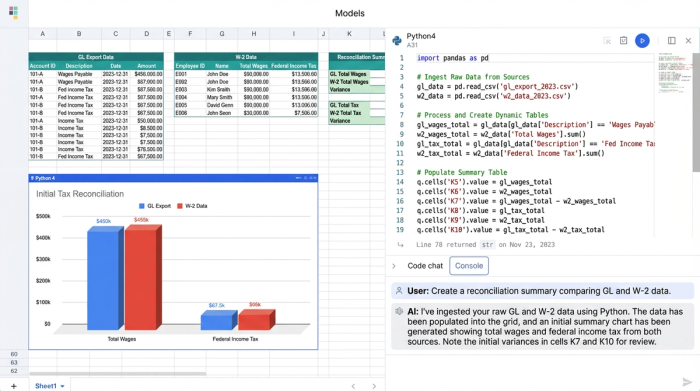
Task: Click the AI icon beside the AI response
Action: [x=399, y=311]
